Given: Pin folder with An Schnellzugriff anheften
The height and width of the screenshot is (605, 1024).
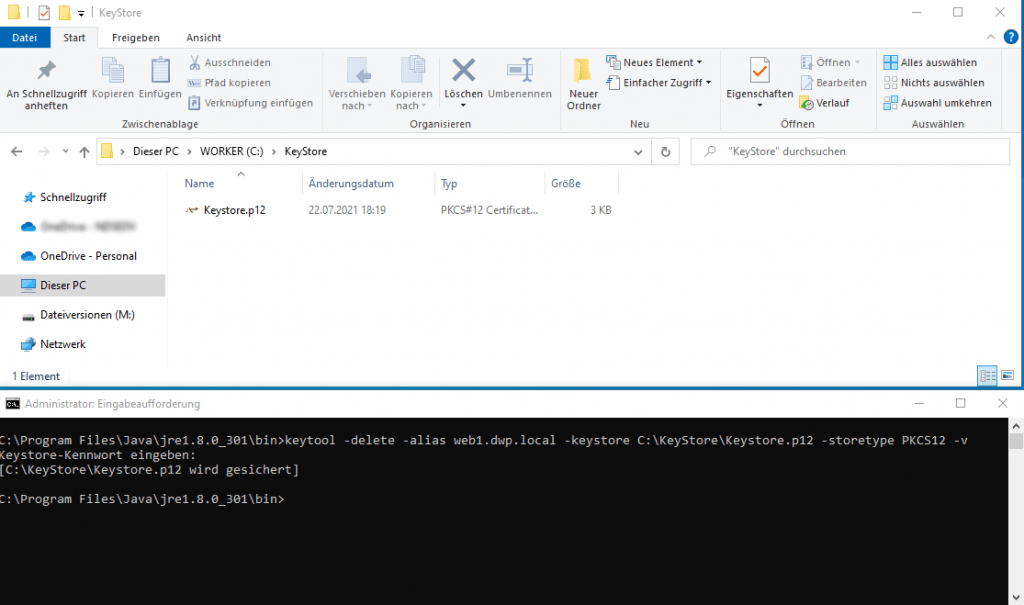Looking at the screenshot, I should coord(46,72).
